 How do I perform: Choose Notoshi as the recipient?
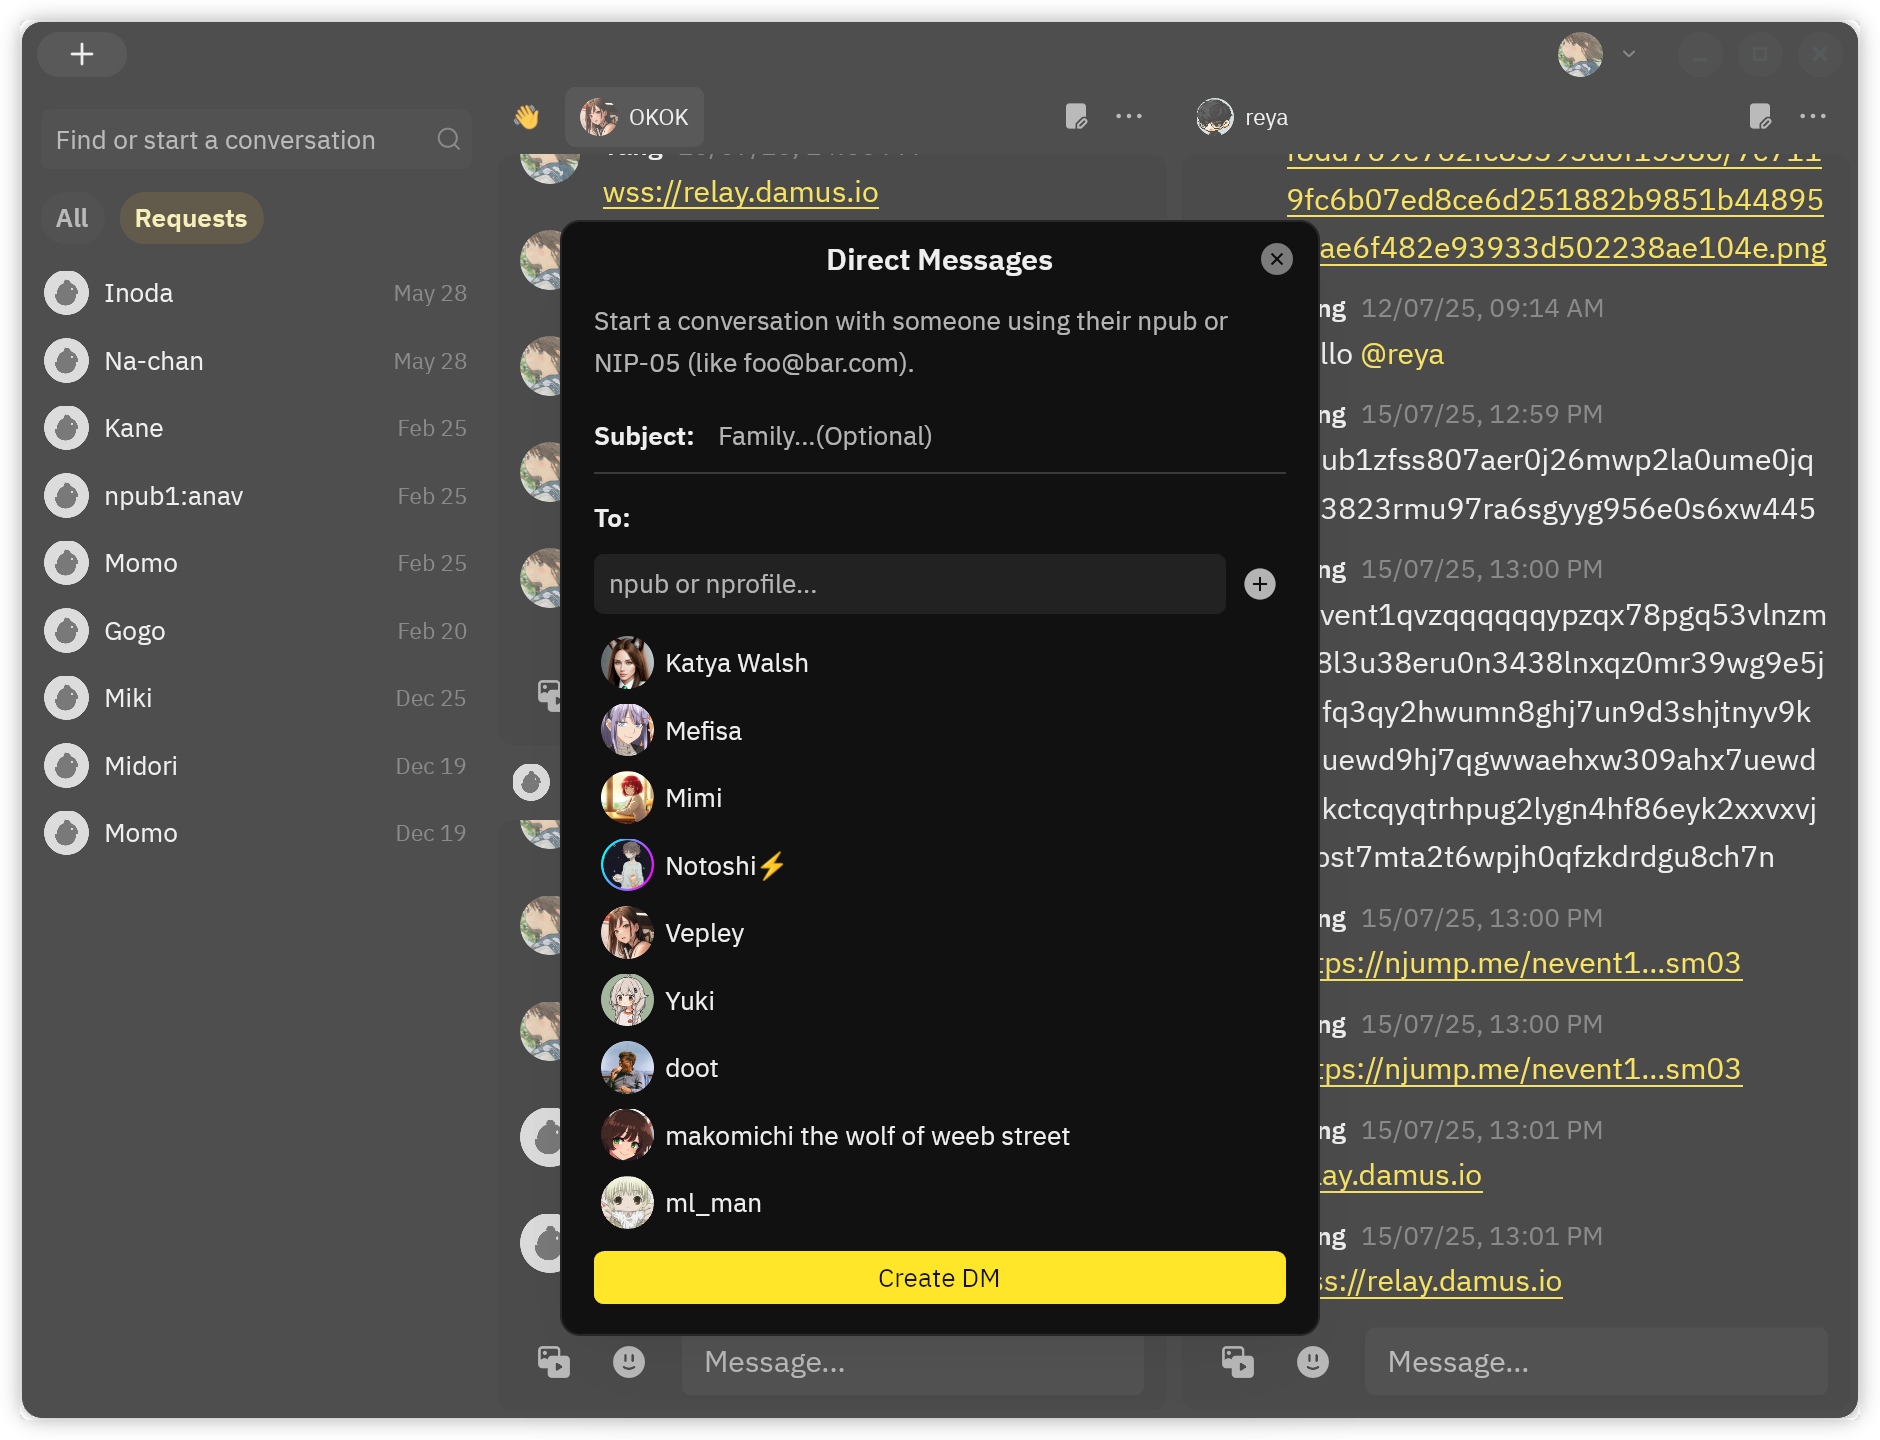click(710, 866)
